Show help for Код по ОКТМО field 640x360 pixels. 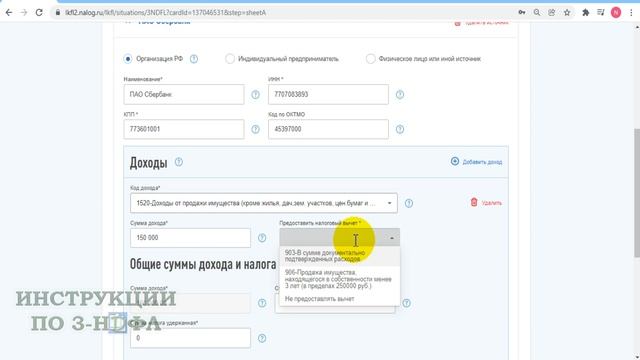point(400,129)
